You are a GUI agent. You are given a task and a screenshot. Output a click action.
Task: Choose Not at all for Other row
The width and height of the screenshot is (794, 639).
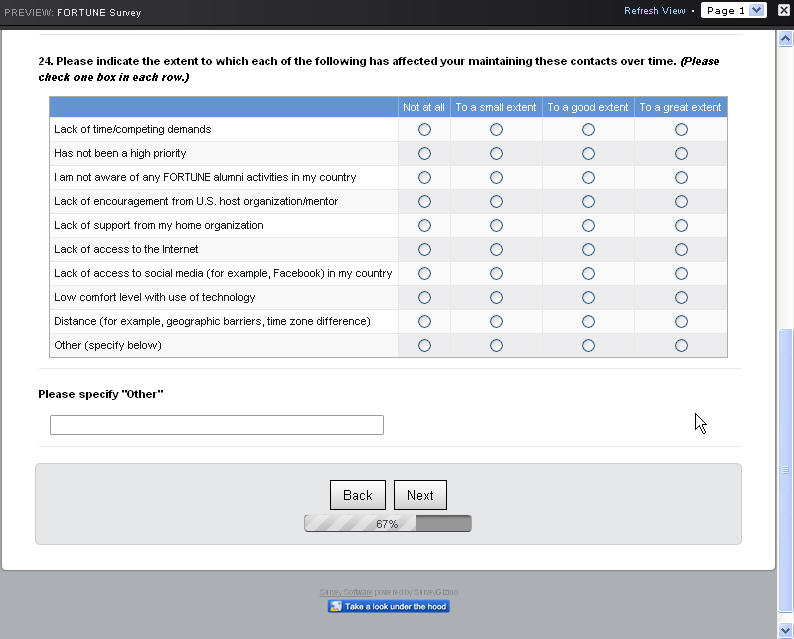point(424,346)
